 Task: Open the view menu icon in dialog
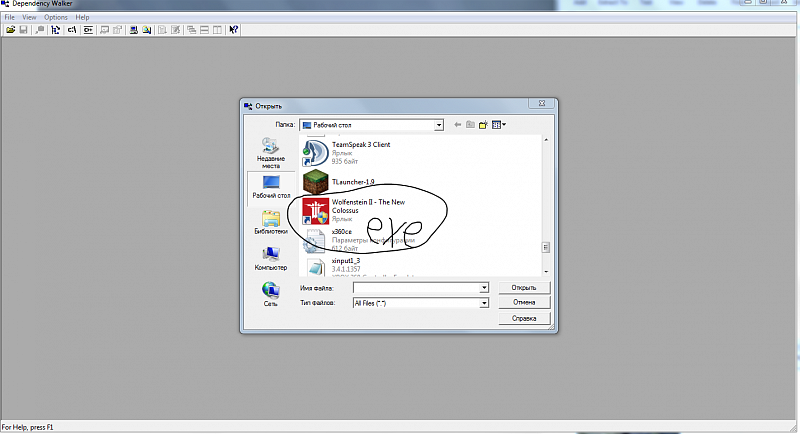498,124
